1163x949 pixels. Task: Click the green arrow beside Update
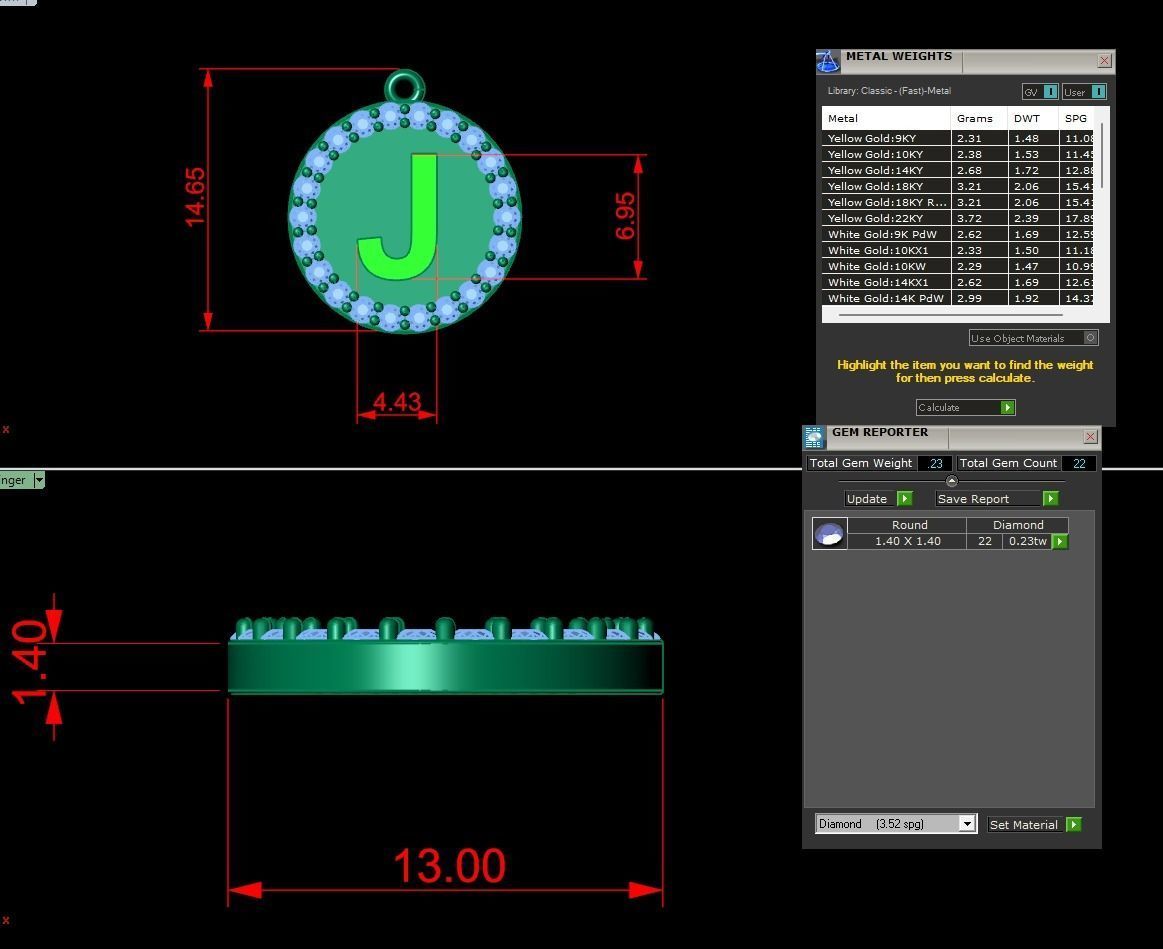point(904,499)
